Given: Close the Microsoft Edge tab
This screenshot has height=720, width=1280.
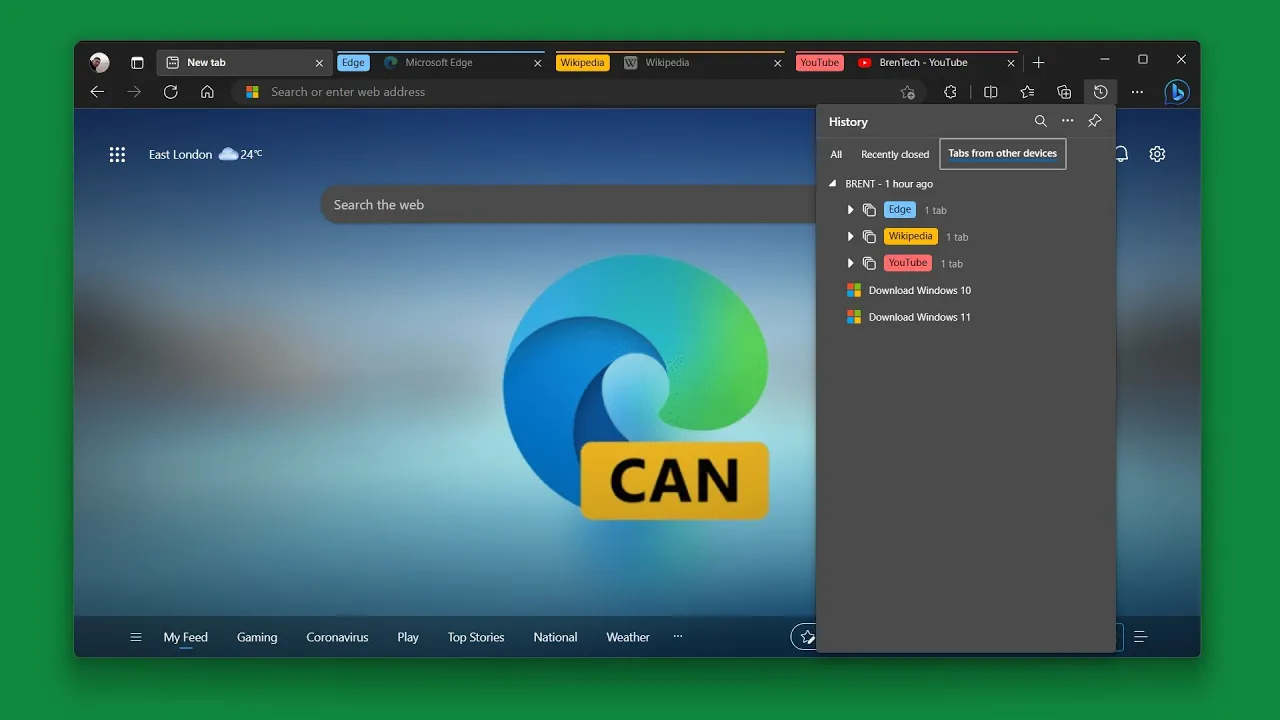Looking at the screenshot, I should 537,63.
